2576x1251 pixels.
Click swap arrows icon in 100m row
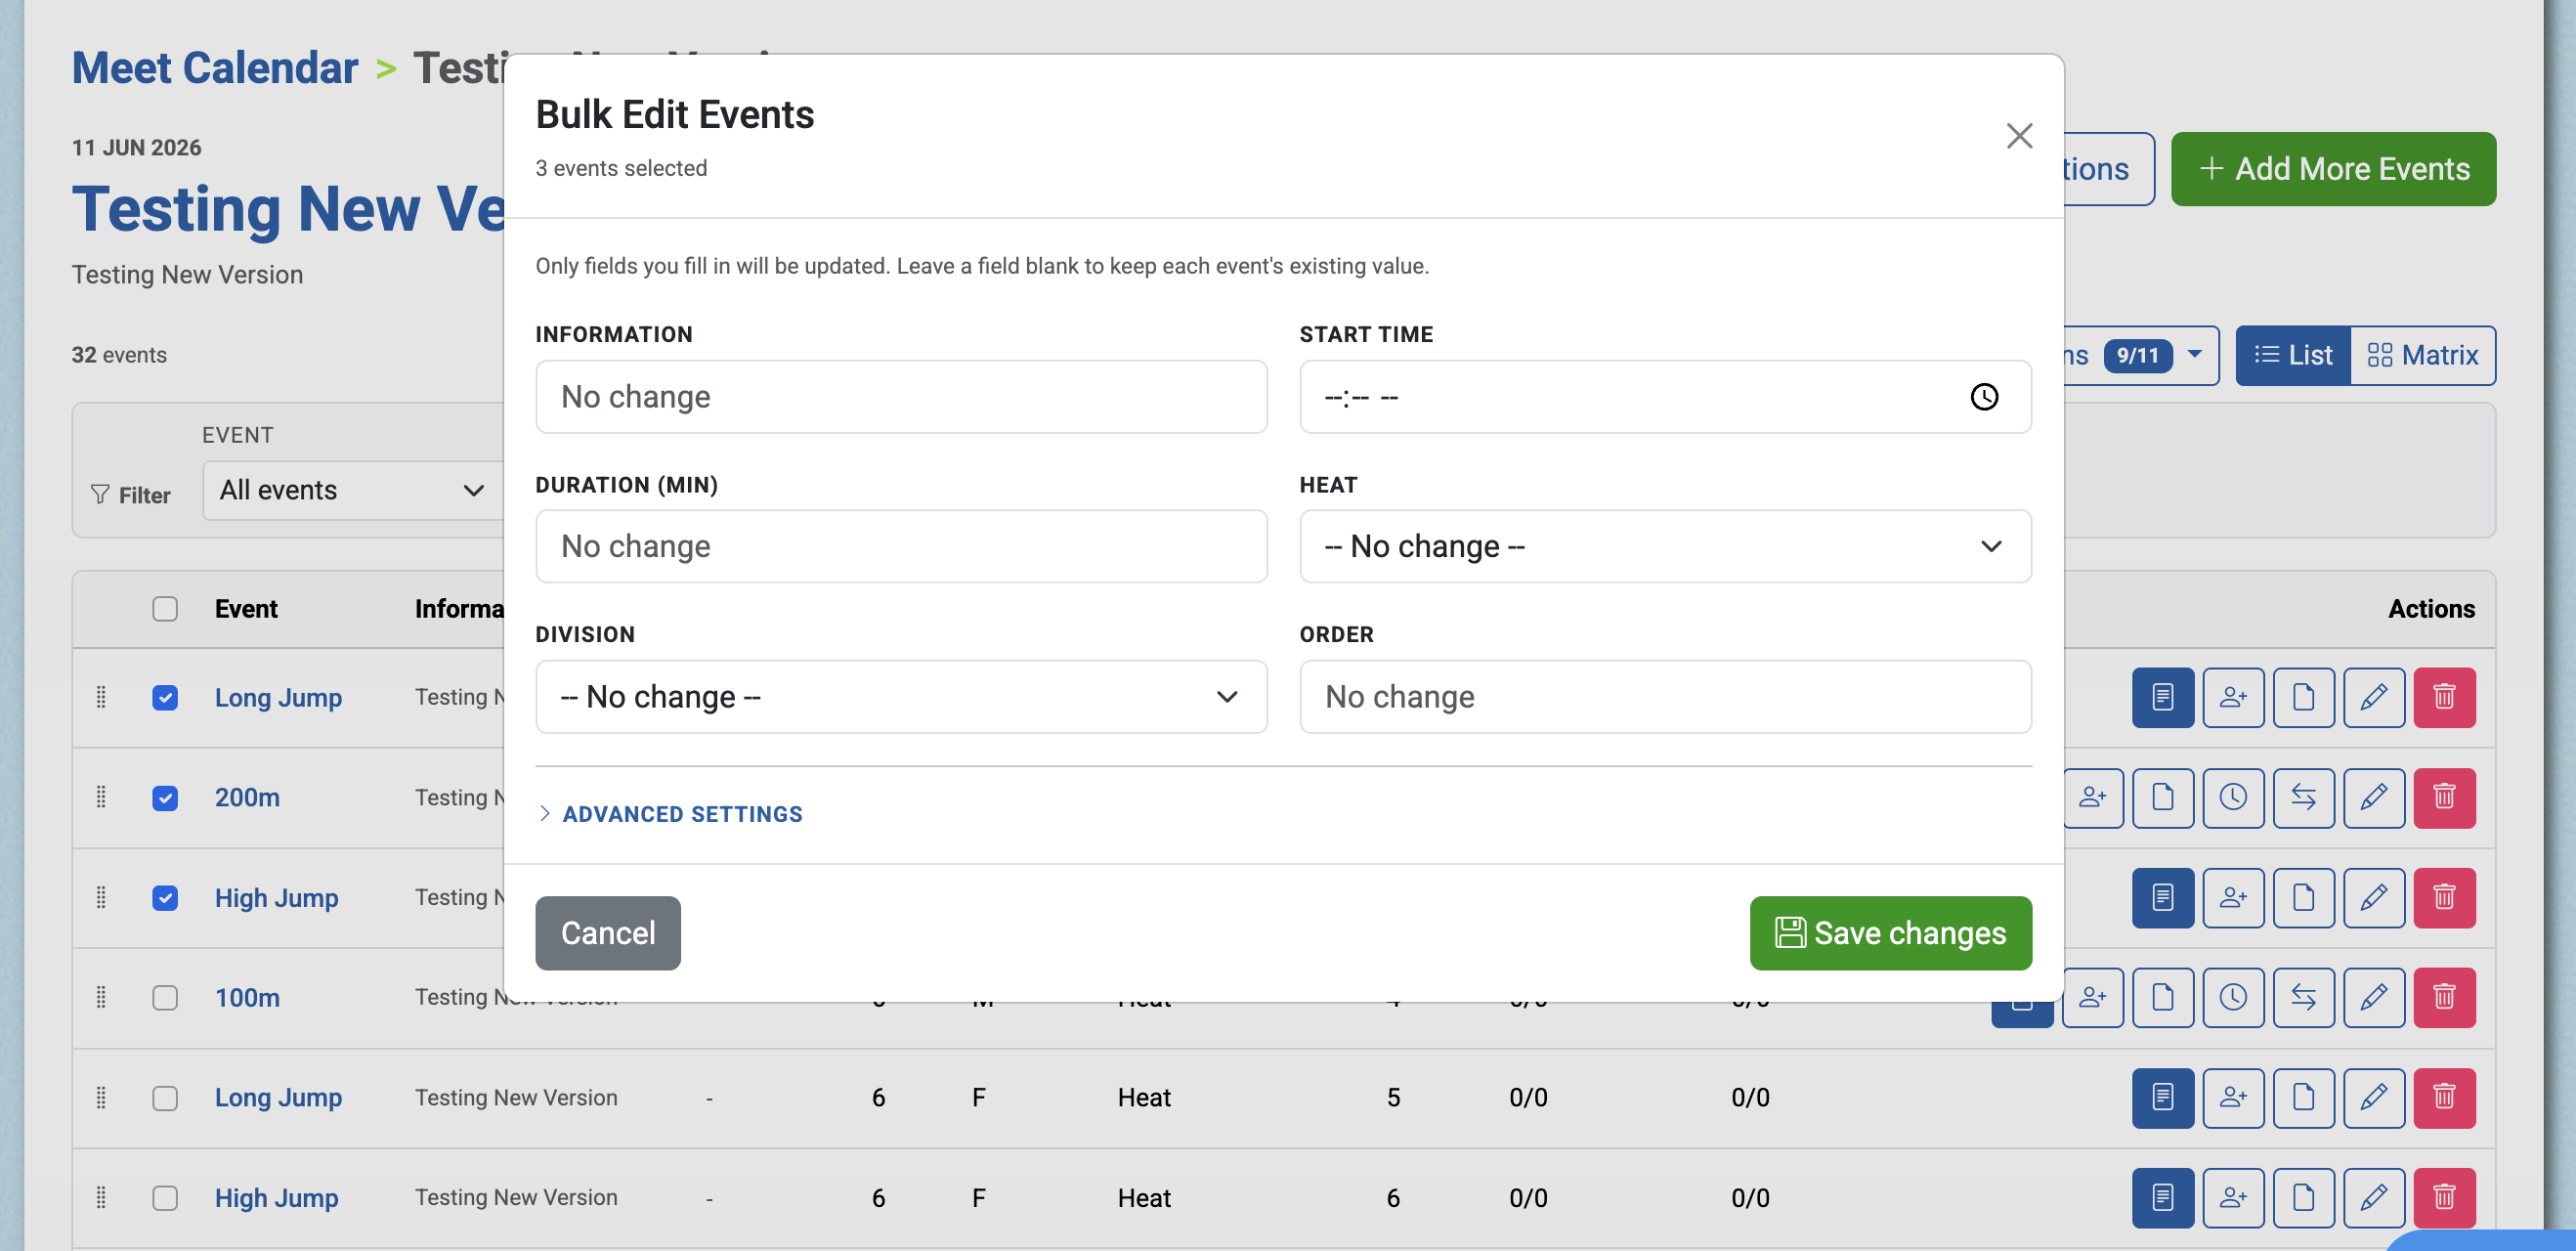2303,997
